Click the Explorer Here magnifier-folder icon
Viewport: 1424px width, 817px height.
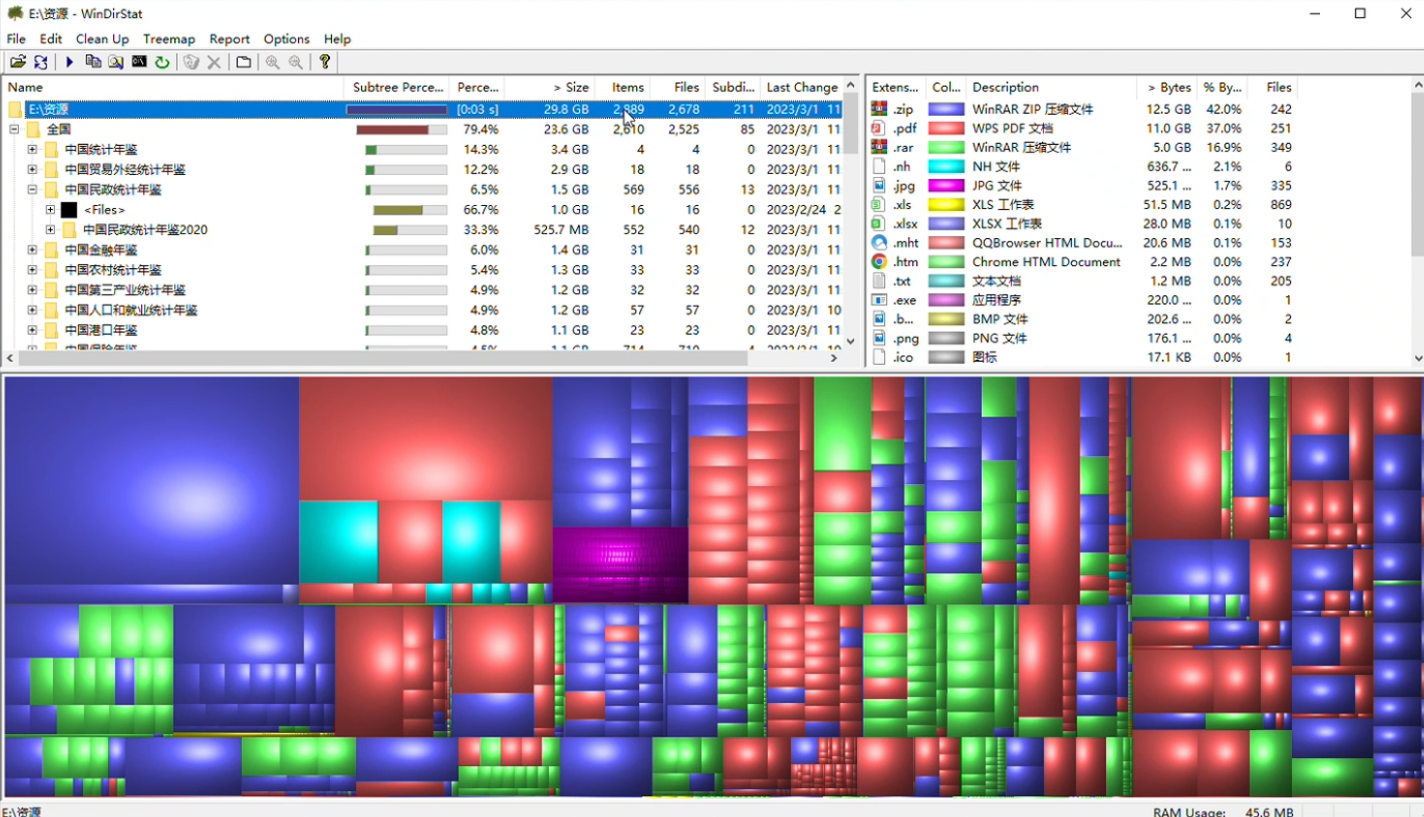click(x=116, y=62)
